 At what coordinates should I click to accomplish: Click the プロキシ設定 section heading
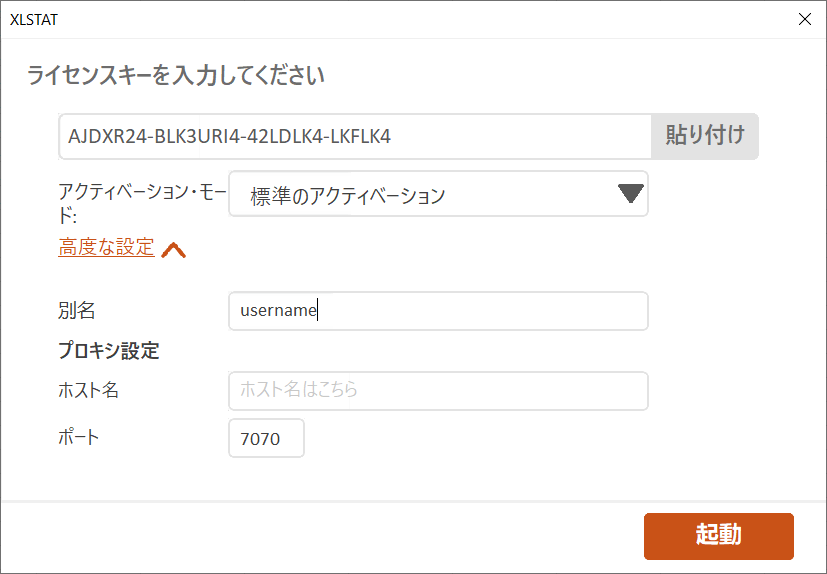[x=109, y=351]
